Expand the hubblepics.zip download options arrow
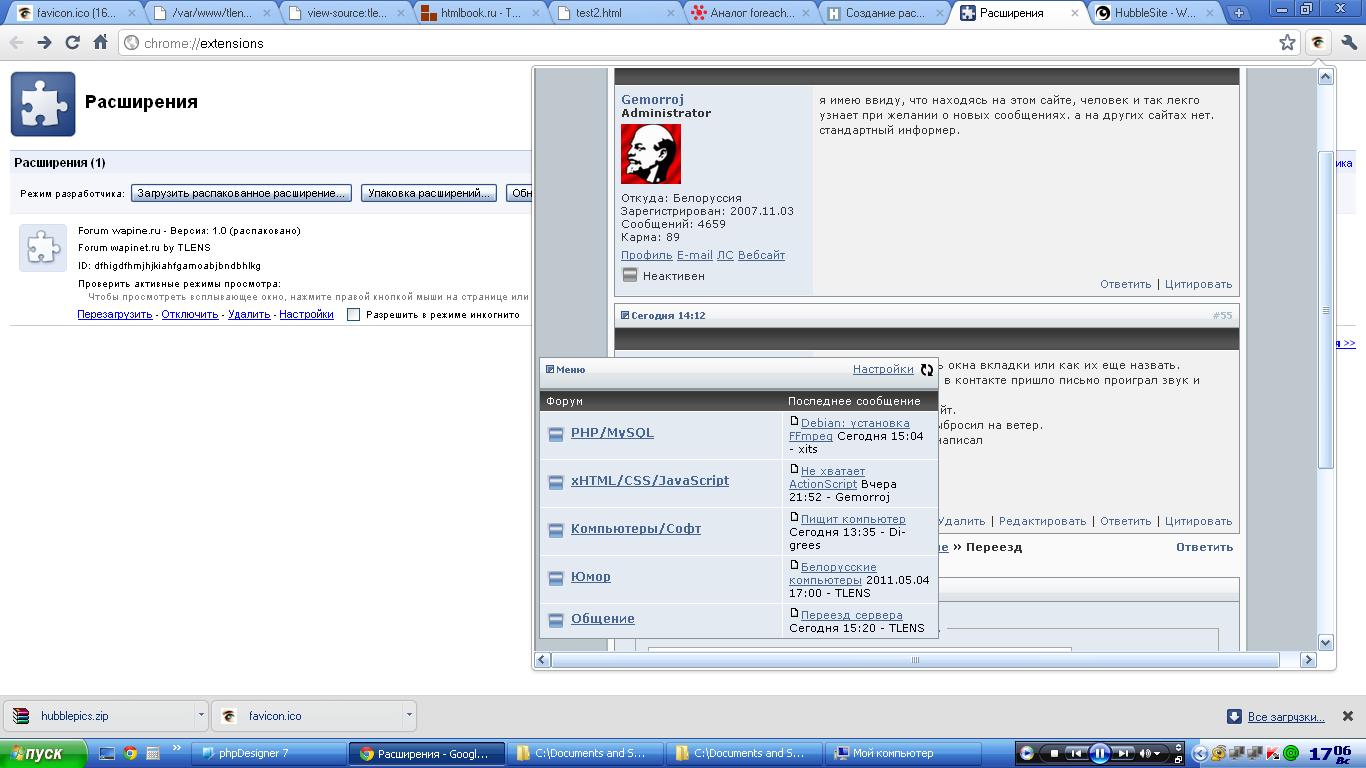 pos(201,716)
